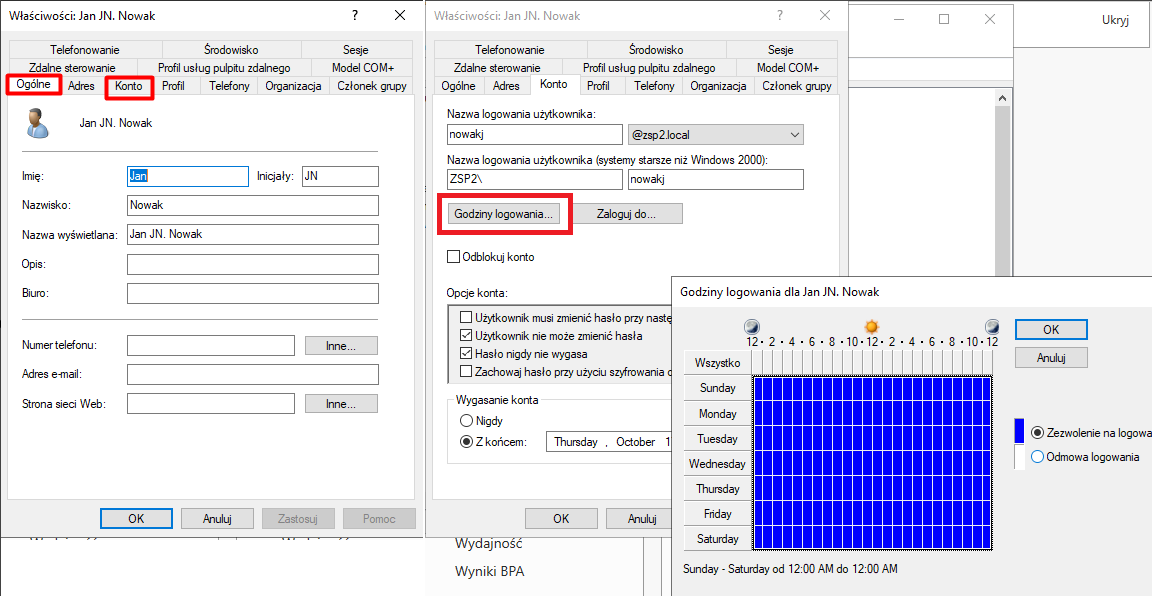Switch to Członek grupy tab in left dialog
Image resolution: width=1152 pixels, height=596 pixels.
tap(371, 86)
